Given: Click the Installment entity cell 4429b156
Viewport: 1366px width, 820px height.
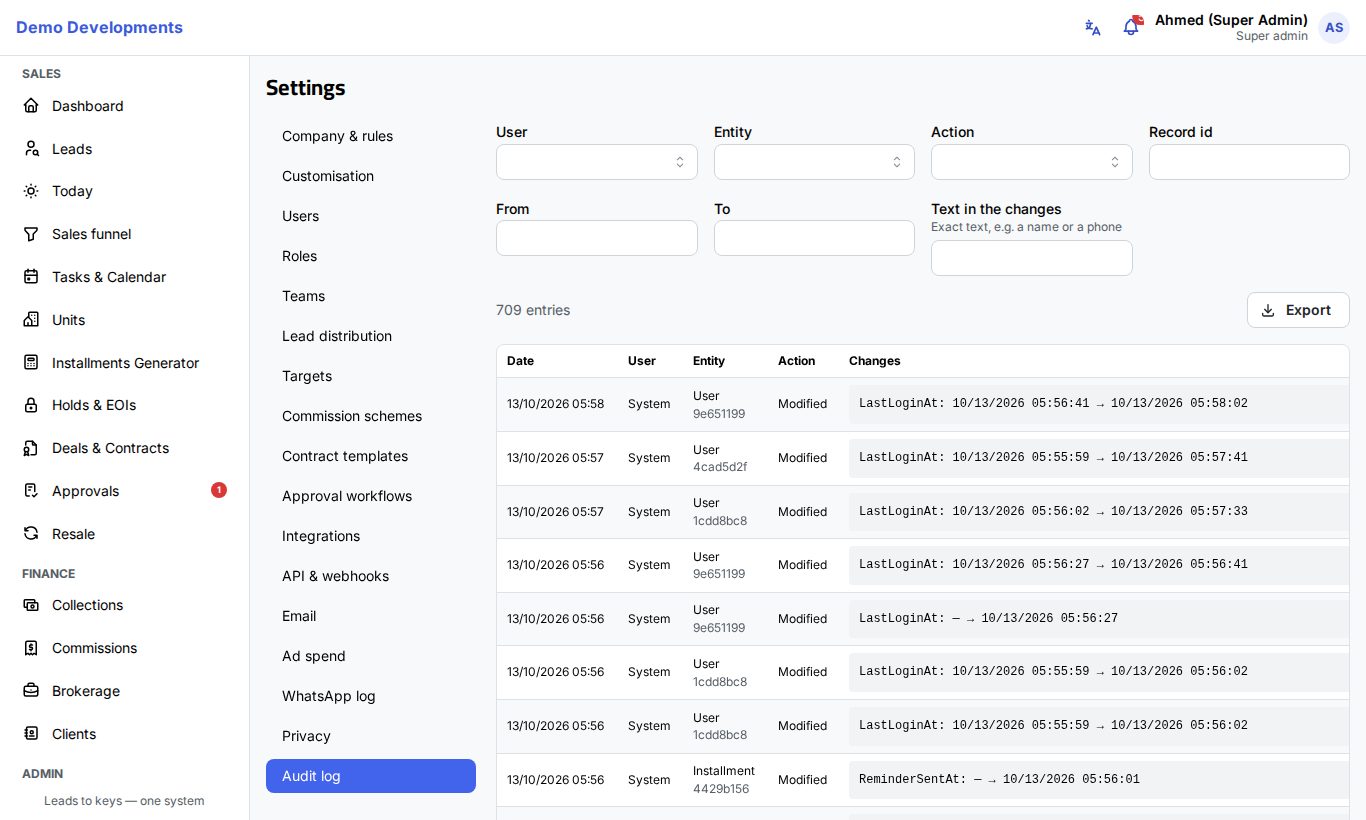Looking at the screenshot, I should coord(724,780).
